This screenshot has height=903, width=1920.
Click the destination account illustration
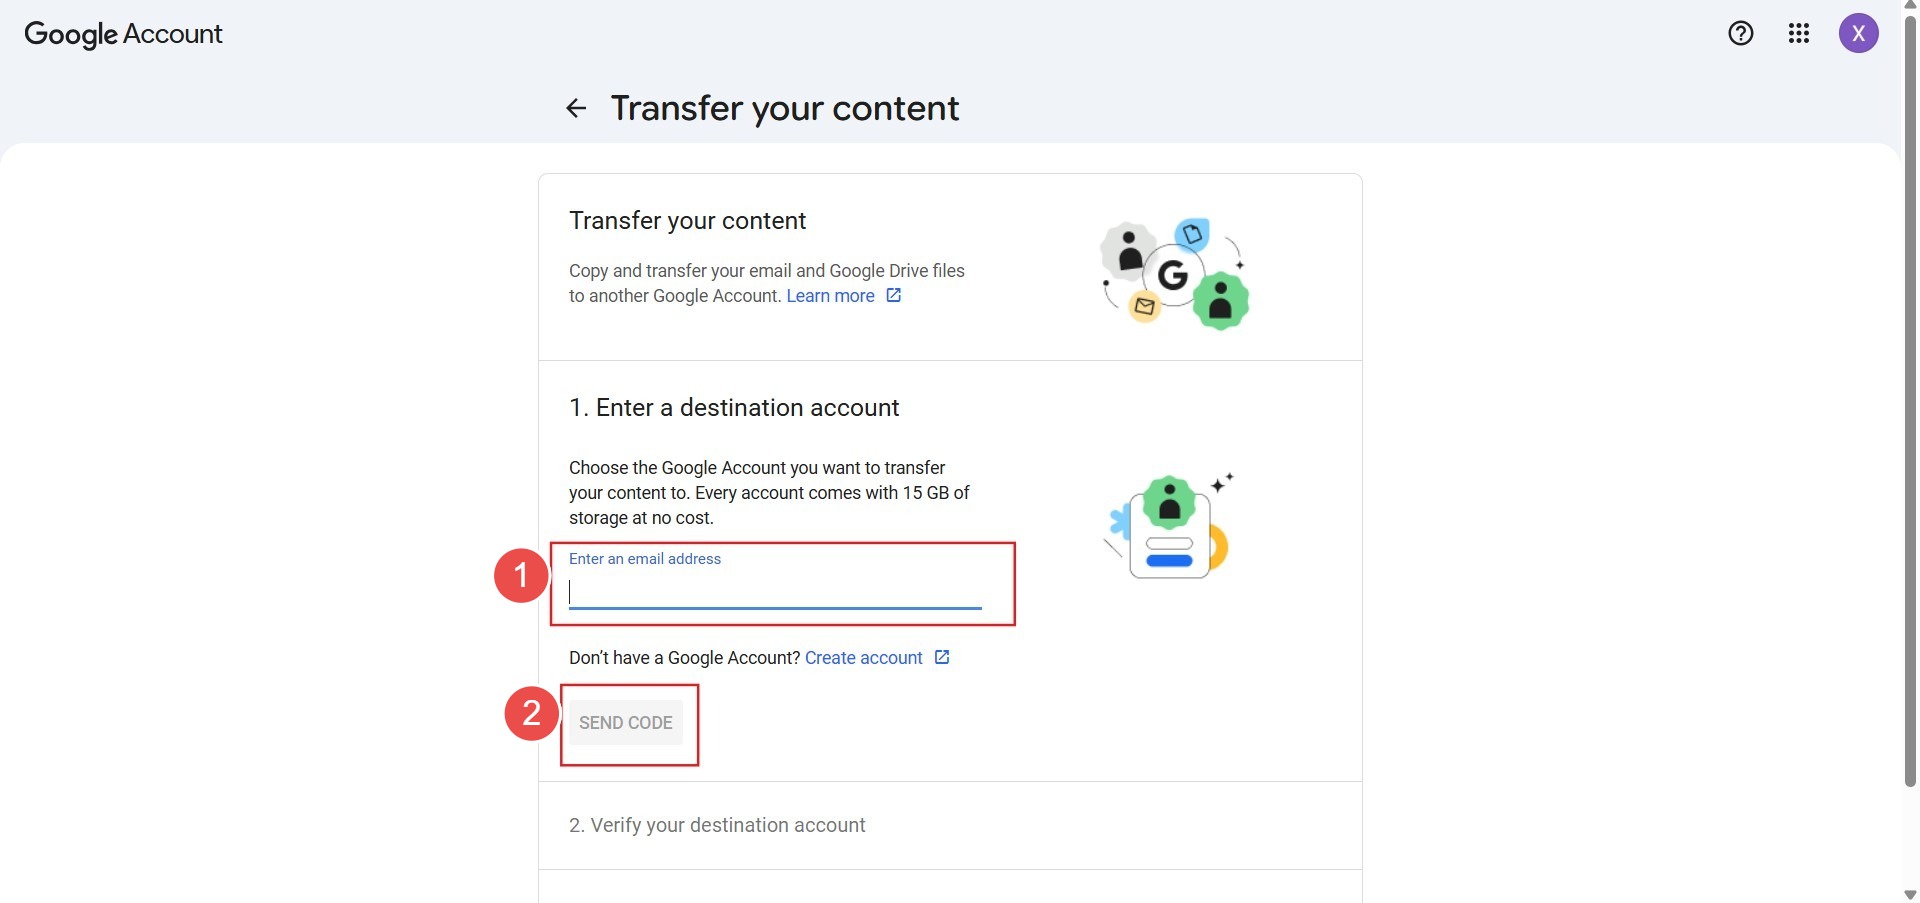point(1170,526)
